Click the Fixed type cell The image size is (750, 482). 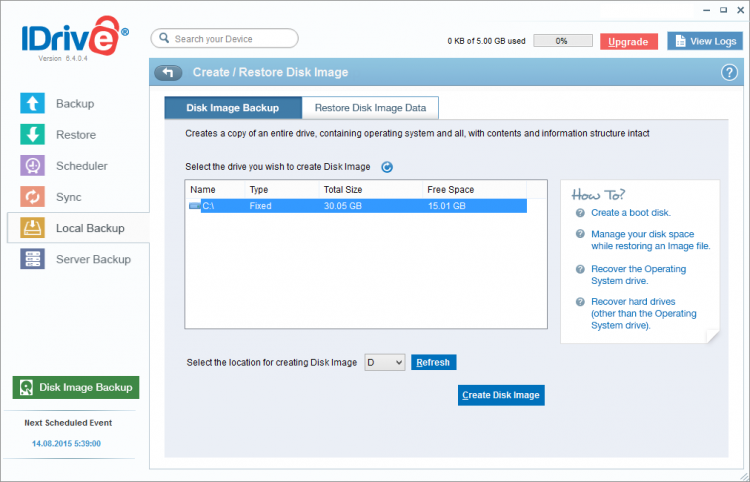(x=260, y=206)
